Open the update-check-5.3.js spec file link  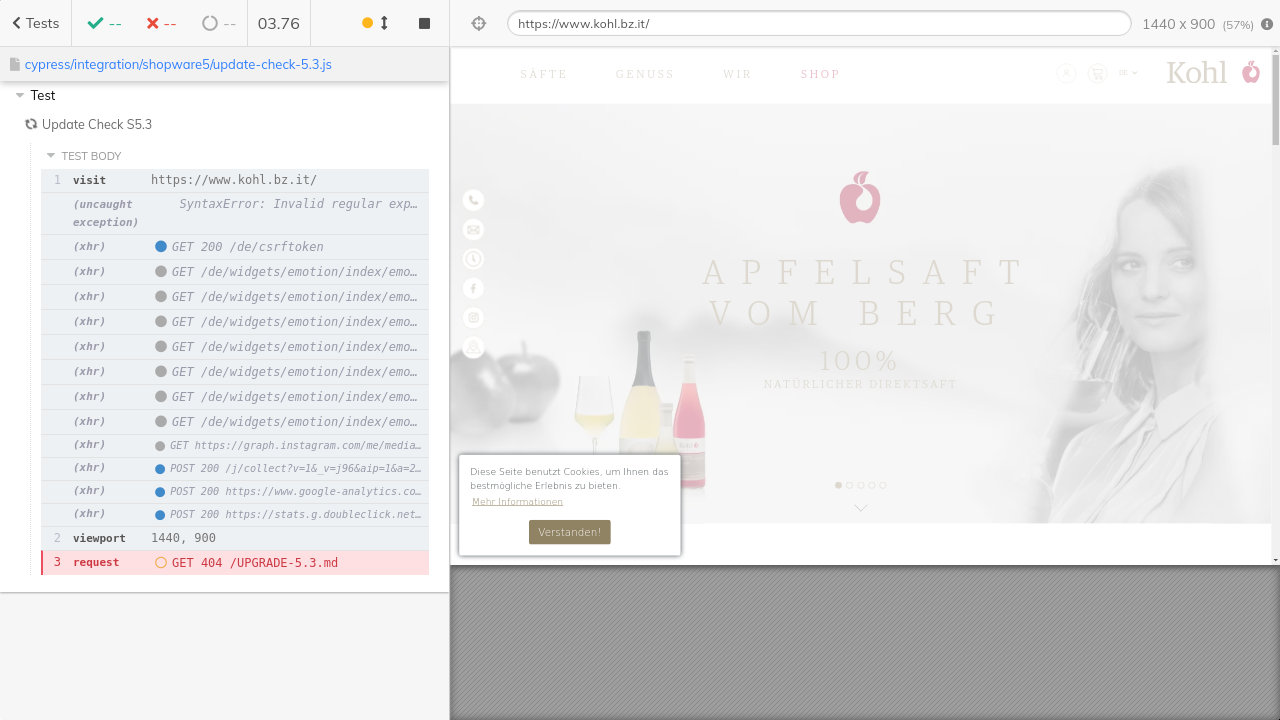(178, 64)
